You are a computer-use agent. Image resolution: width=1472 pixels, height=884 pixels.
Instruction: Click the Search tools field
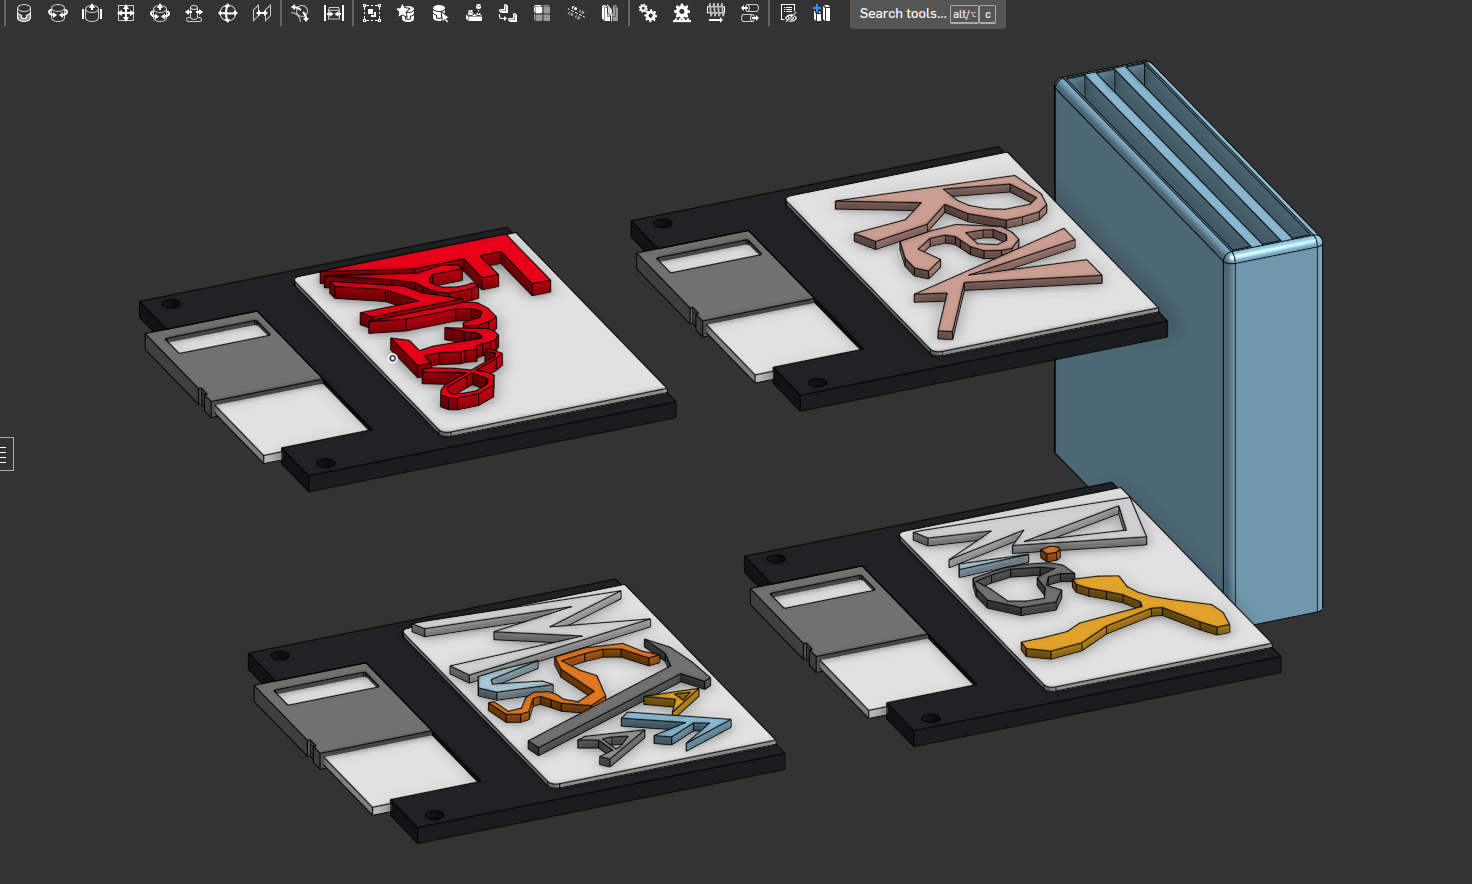(x=927, y=14)
